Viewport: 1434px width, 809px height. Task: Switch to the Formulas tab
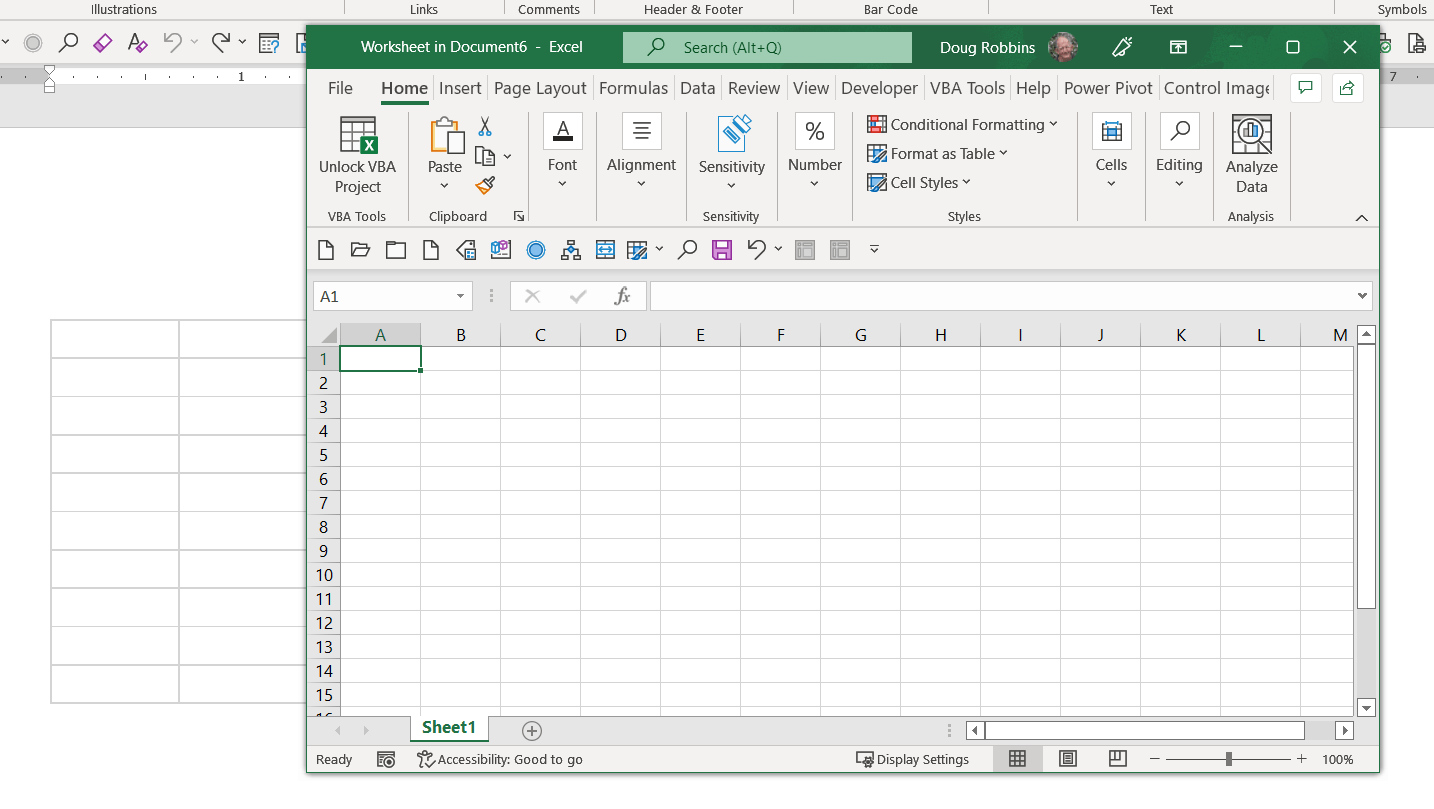point(633,88)
